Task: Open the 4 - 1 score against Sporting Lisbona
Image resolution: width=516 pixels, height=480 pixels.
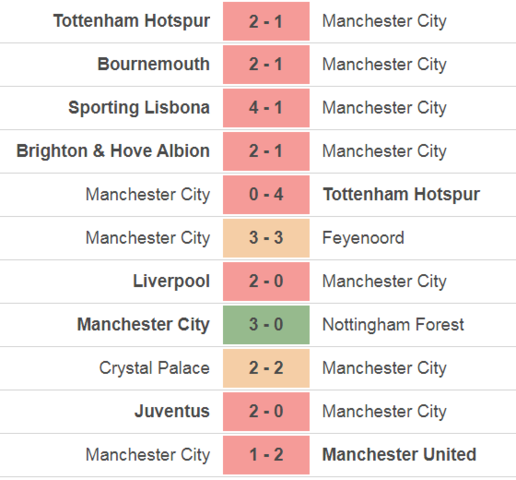Action: pyautogui.click(x=266, y=108)
